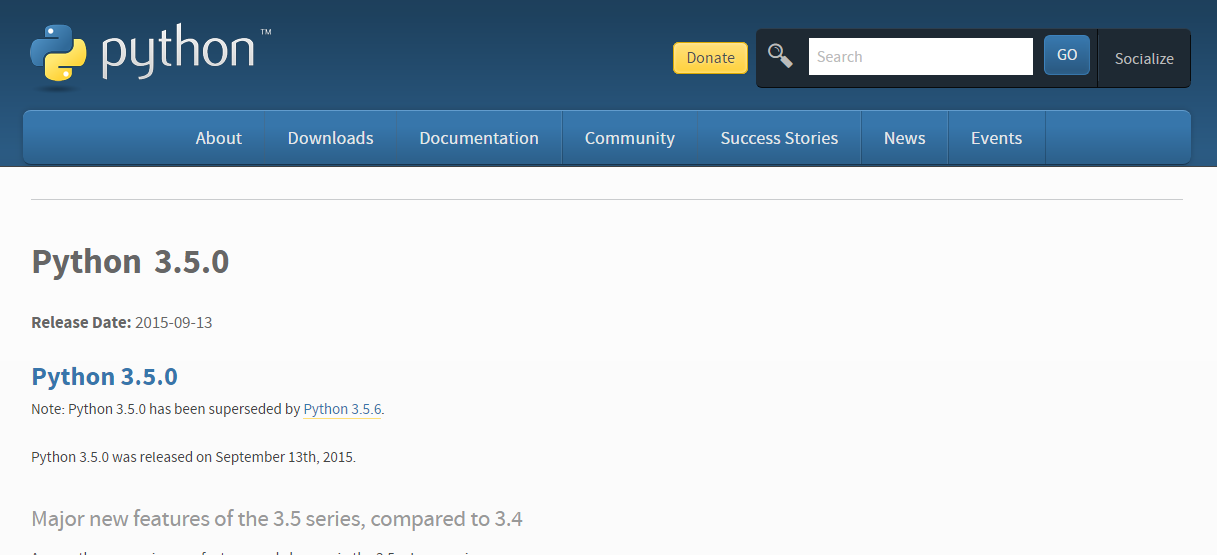Viewport: 1217px width, 555px height.
Task: Click the GO search button
Action: (x=1066, y=55)
